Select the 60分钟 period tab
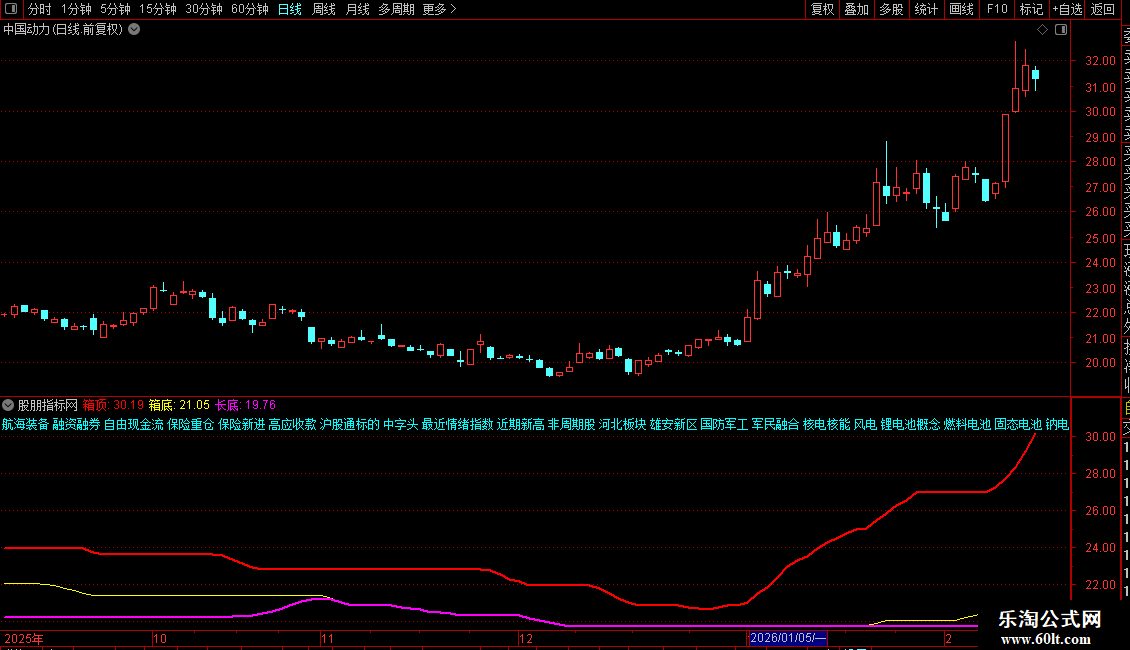This screenshot has height=650, width=1130. [249, 9]
